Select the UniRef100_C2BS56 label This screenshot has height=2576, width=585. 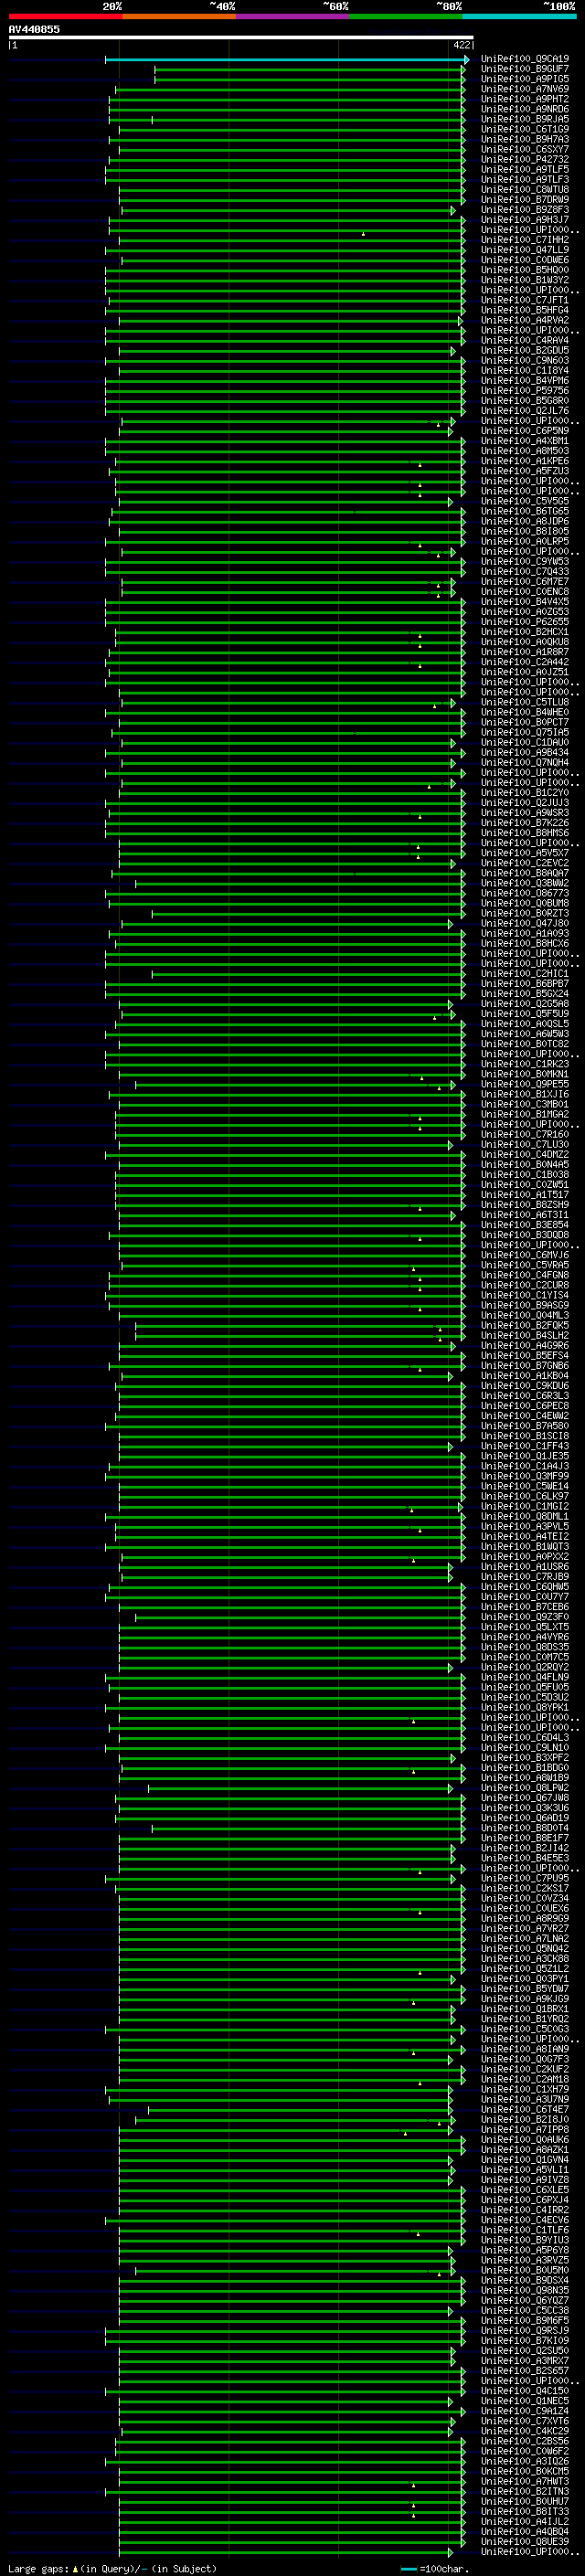click(x=525, y=2441)
